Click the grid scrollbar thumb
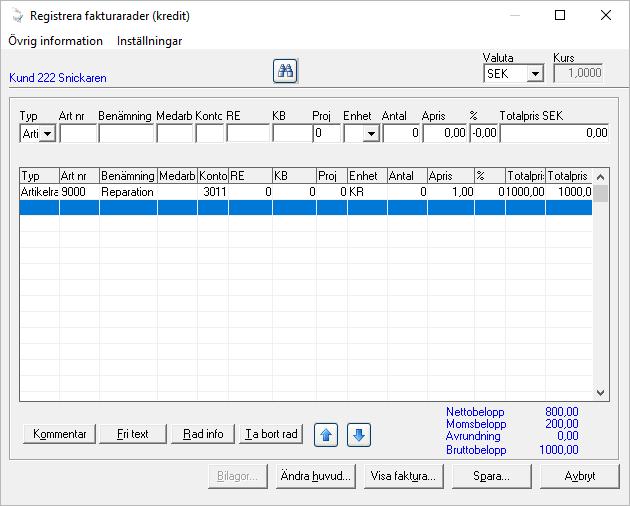Screen dimensions: 630x506 click(601, 193)
